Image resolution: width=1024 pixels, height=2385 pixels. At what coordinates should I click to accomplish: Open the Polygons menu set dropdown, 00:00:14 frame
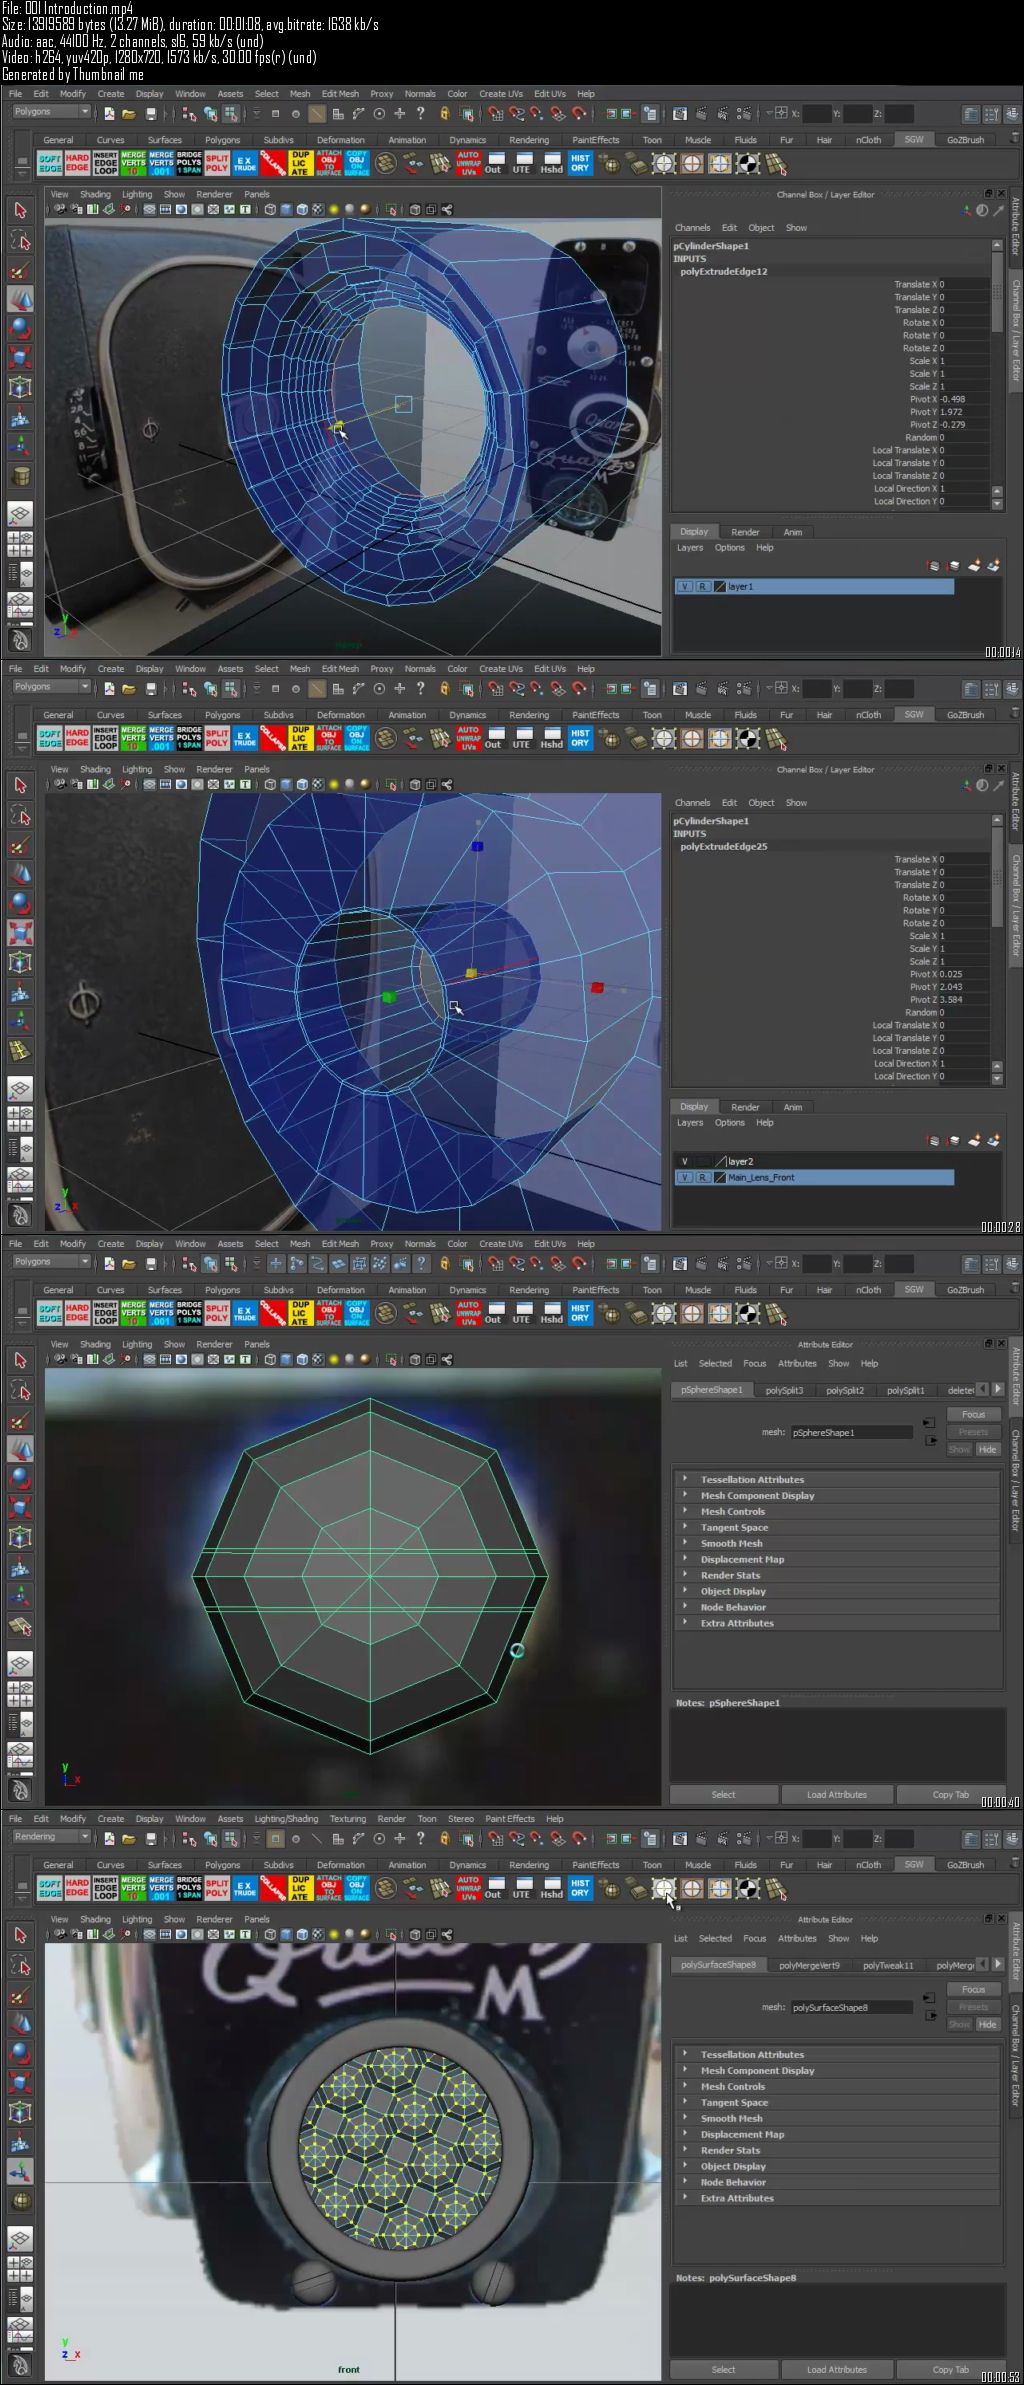(51, 112)
